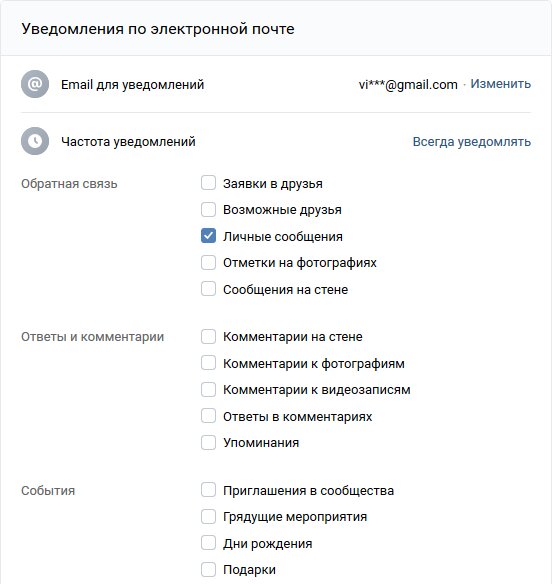Check the Упоминания checkbox
The width and height of the screenshot is (553, 584).
click(x=208, y=442)
